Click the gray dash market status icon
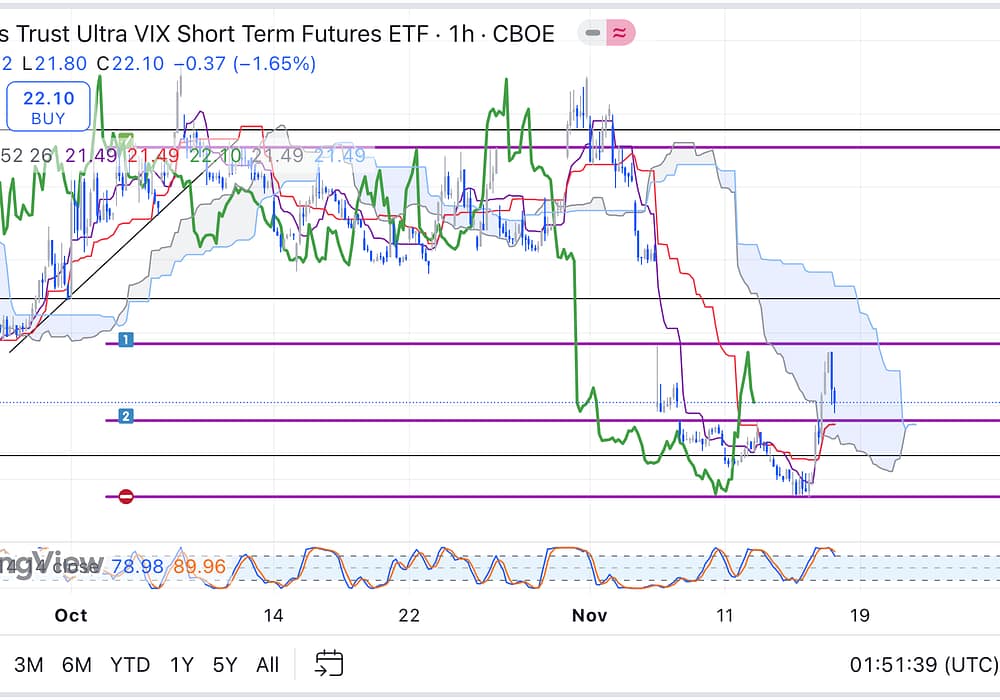 (593, 33)
